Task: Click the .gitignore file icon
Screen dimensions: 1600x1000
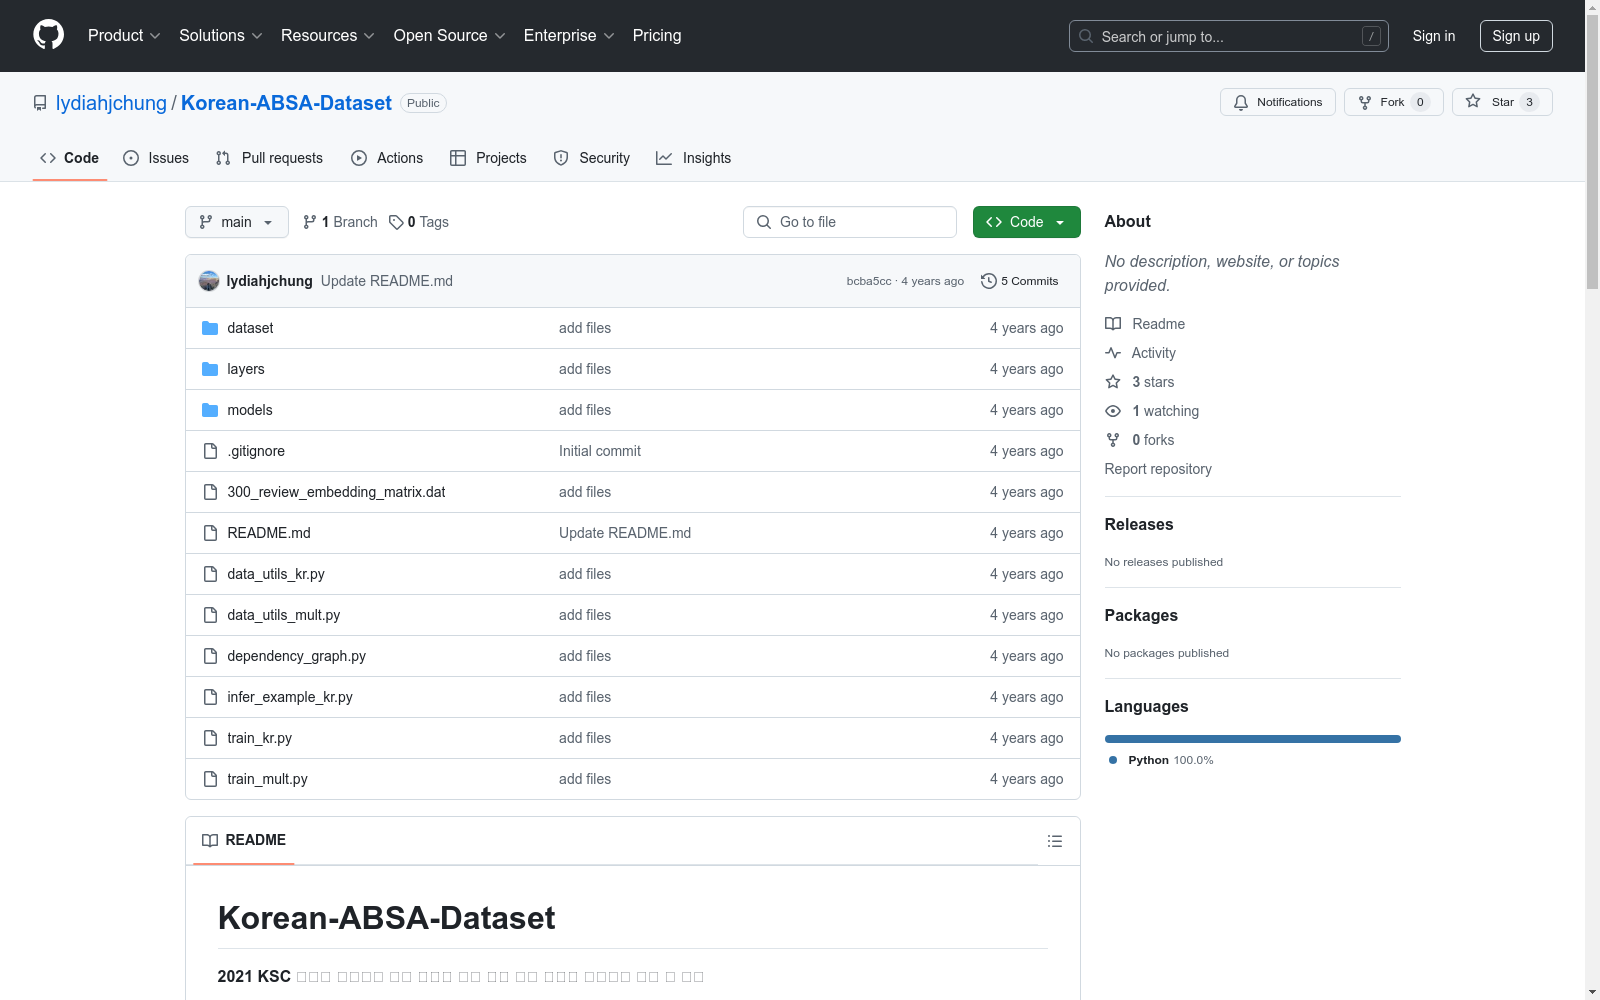Action: [210, 451]
